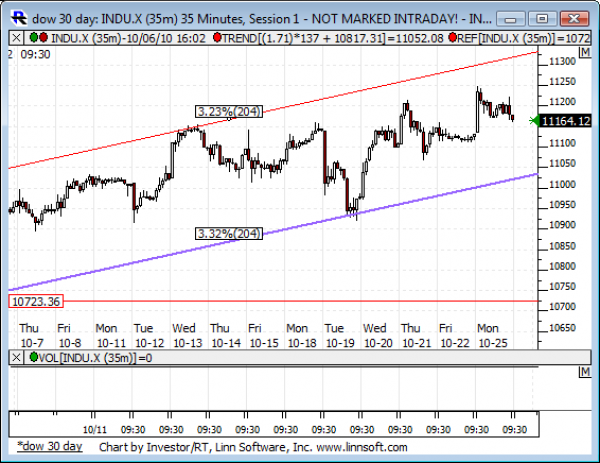
Task: Click the dark red INDU.X candle color dot
Action: coord(43,37)
